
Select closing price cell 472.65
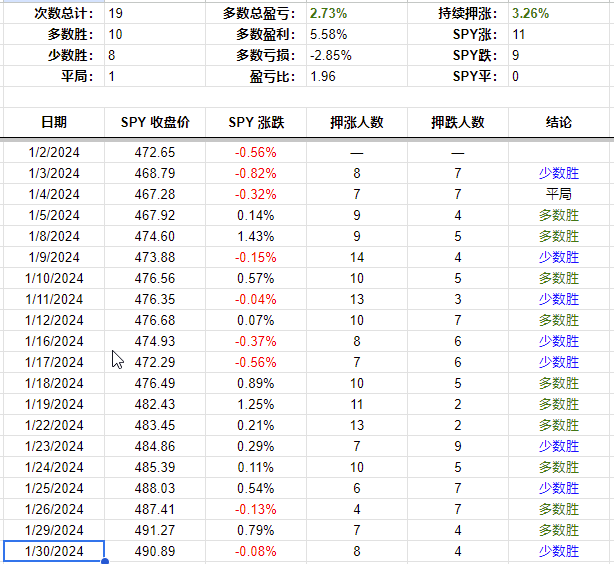155,152
